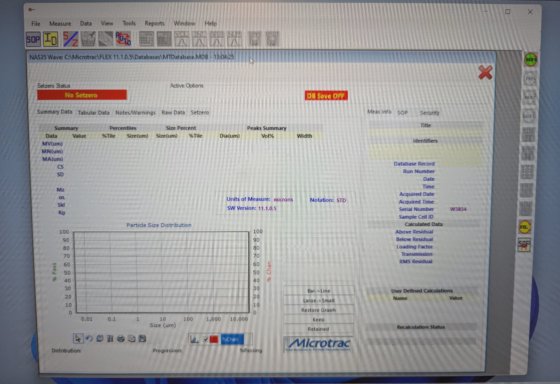Switch to the Security tab
Viewport: 560px width, 384px height.
pos(429,113)
